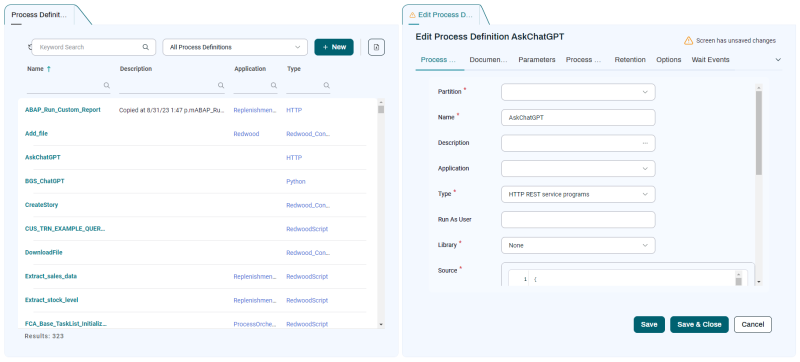Click the Name column filter search icon
Image resolution: width=800 pixels, height=362 pixels.
tap(107, 85)
